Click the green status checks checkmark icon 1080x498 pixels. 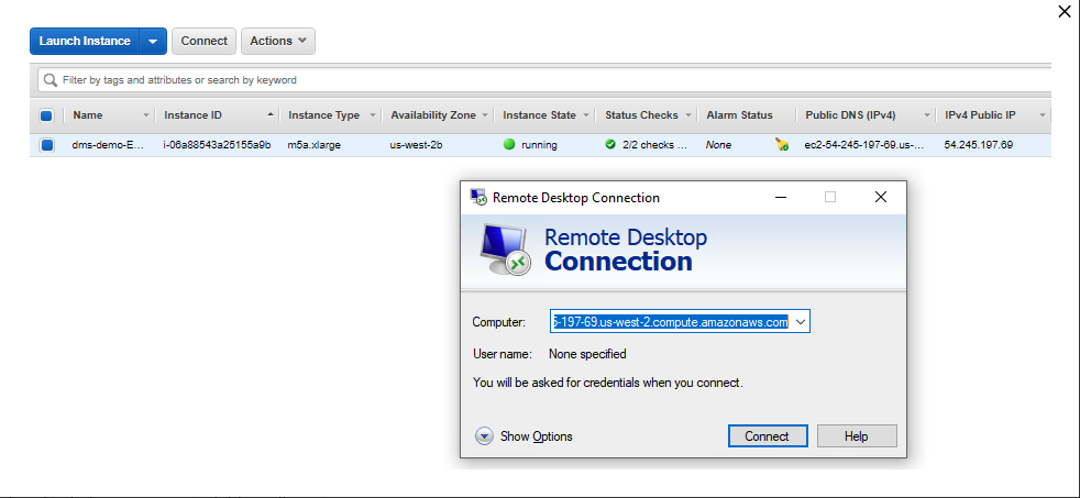610,145
